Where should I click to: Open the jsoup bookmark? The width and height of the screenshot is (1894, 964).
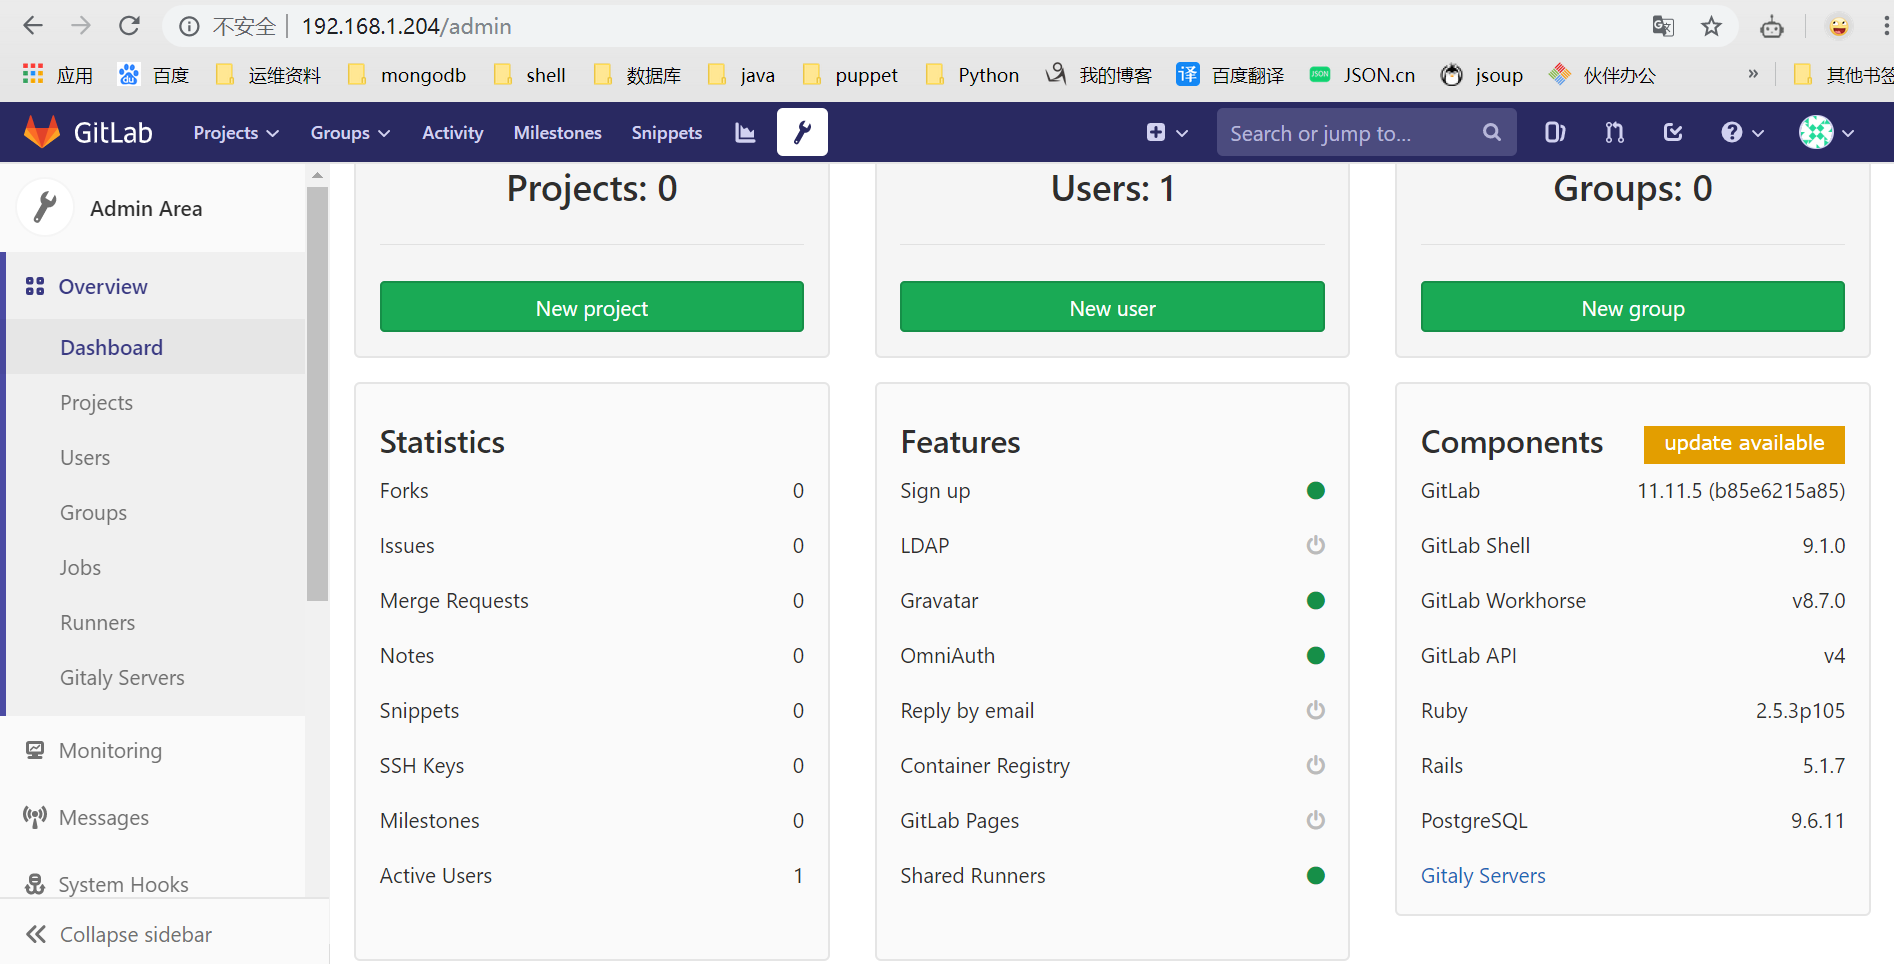[1482, 75]
